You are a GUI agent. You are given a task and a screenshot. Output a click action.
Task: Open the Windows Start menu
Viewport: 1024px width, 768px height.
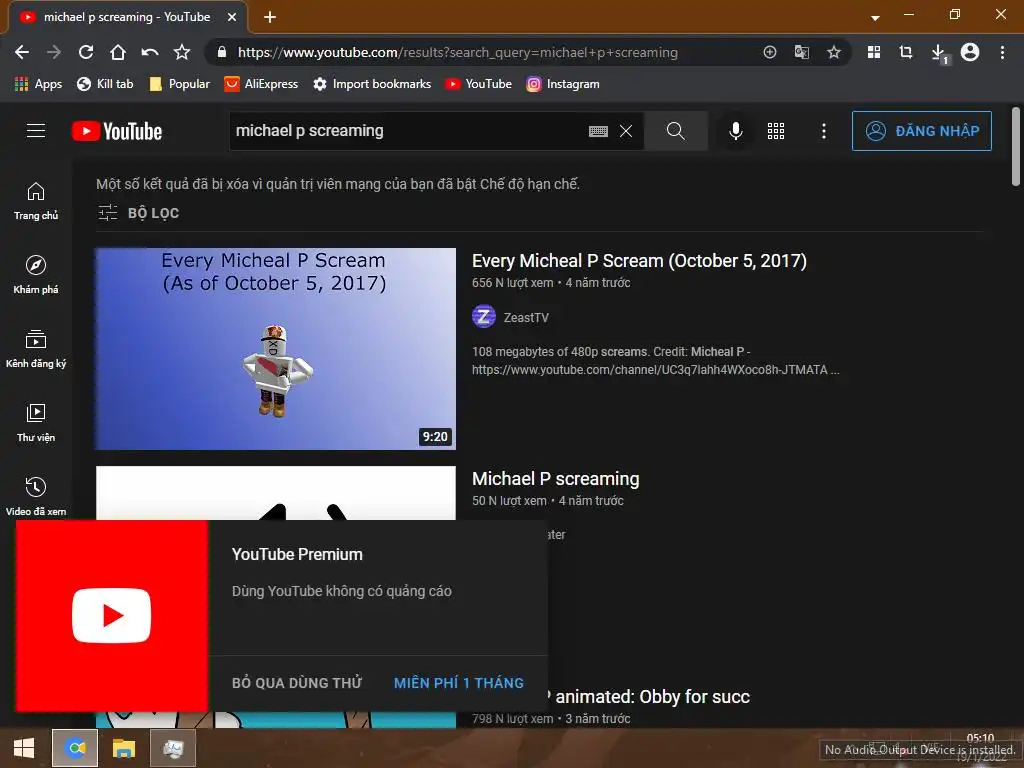click(x=24, y=748)
